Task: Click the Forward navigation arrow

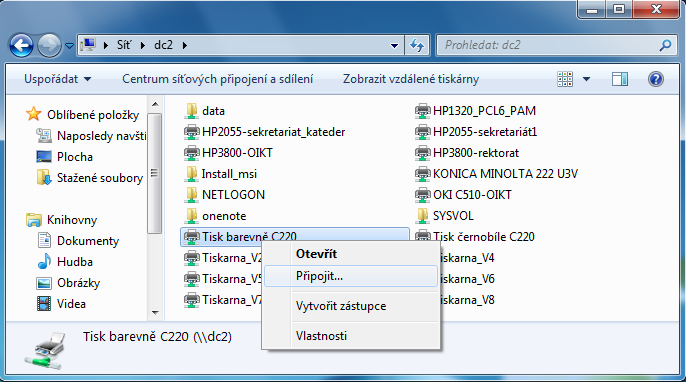Action: coord(49,45)
